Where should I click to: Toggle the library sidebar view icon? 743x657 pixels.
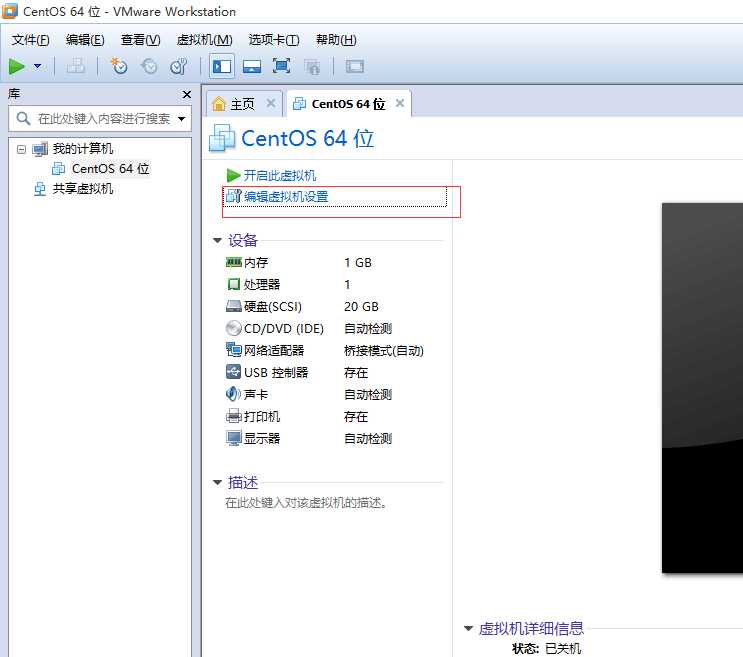222,66
